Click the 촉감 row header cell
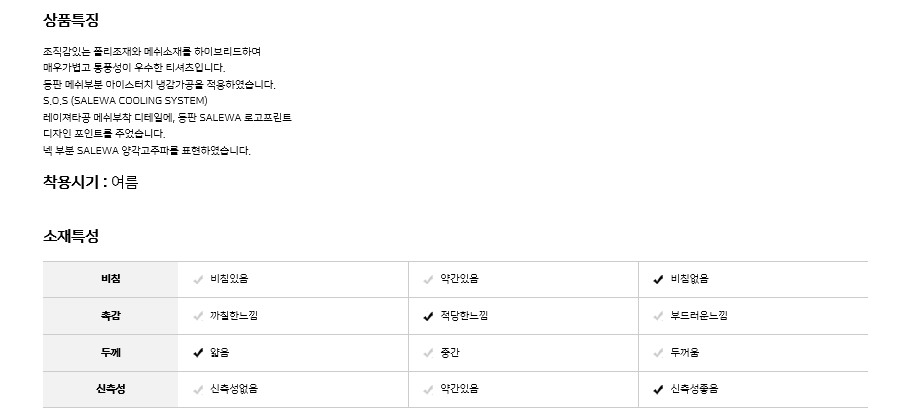The width and height of the screenshot is (920, 420). [x=110, y=316]
